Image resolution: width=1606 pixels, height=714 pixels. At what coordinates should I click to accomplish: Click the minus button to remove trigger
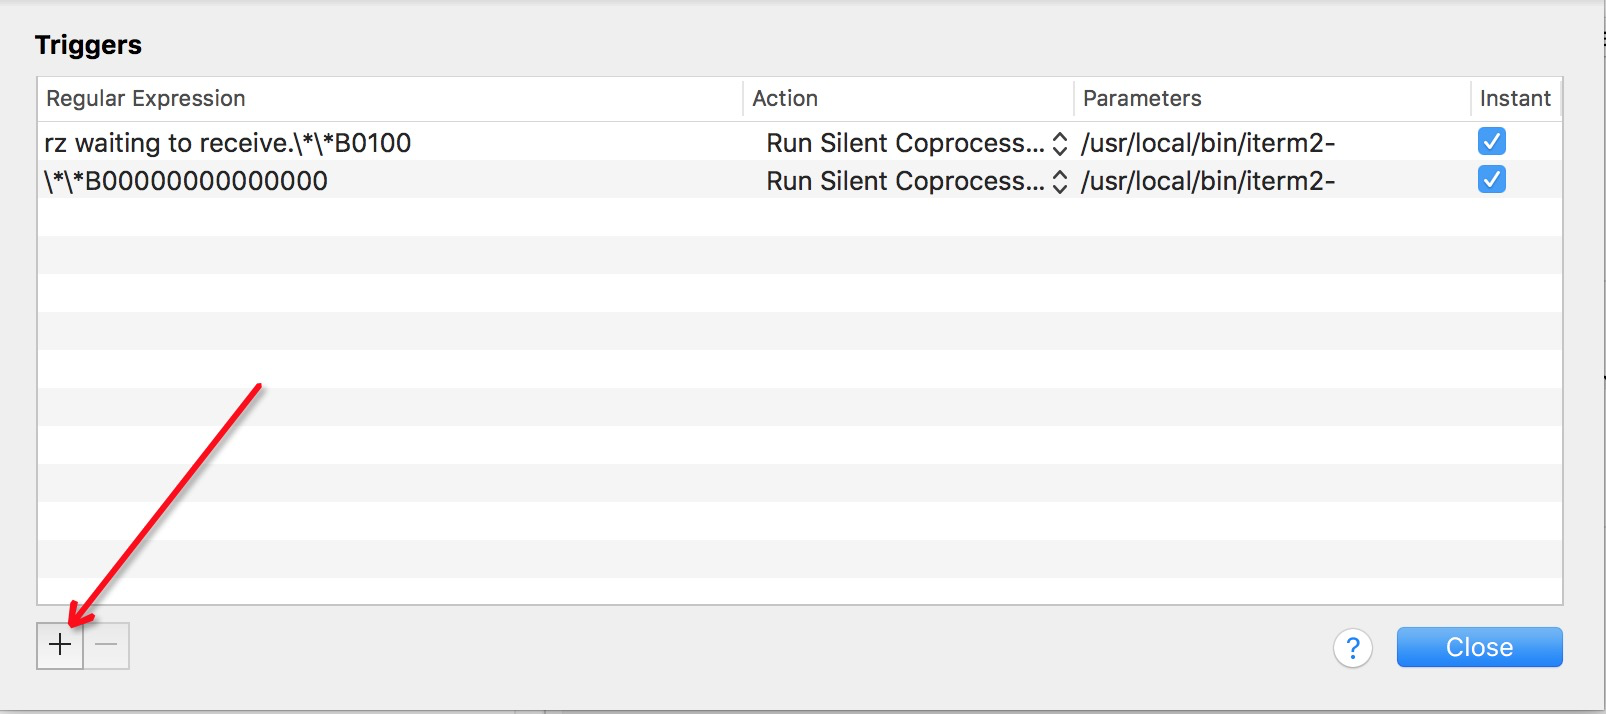107,645
